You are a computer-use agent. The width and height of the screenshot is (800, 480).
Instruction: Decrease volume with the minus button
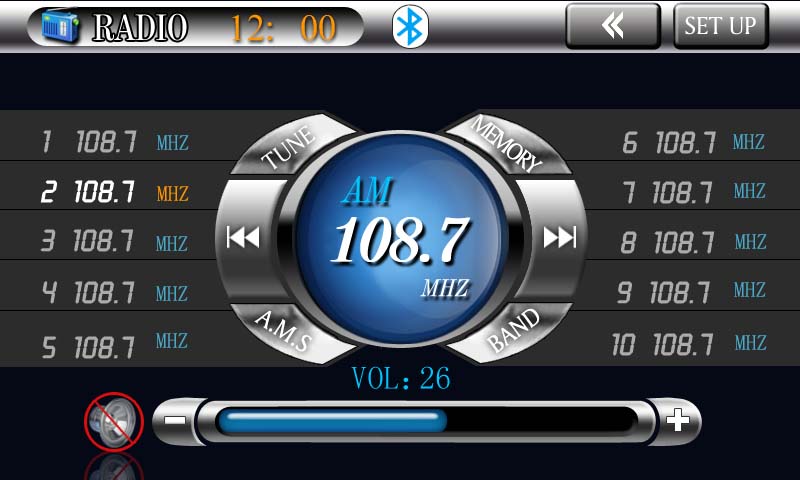coord(174,420)
